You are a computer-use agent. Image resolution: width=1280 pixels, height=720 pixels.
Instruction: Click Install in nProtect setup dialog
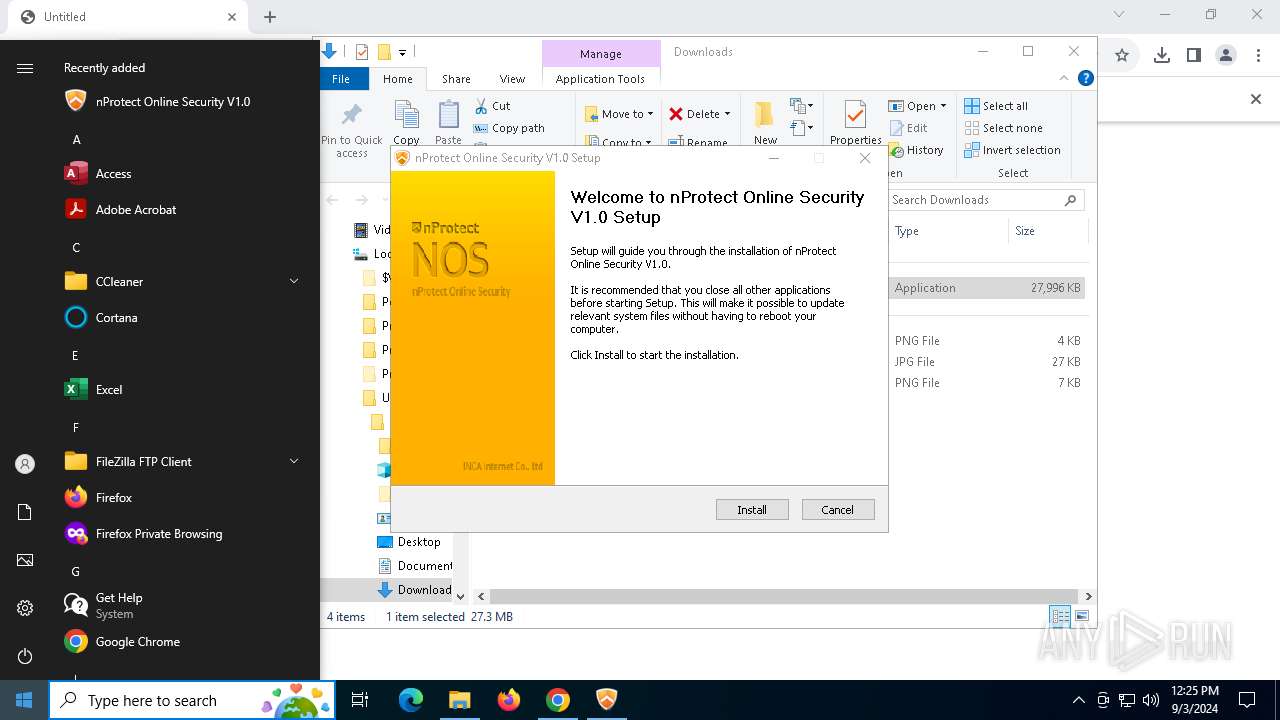752,510
